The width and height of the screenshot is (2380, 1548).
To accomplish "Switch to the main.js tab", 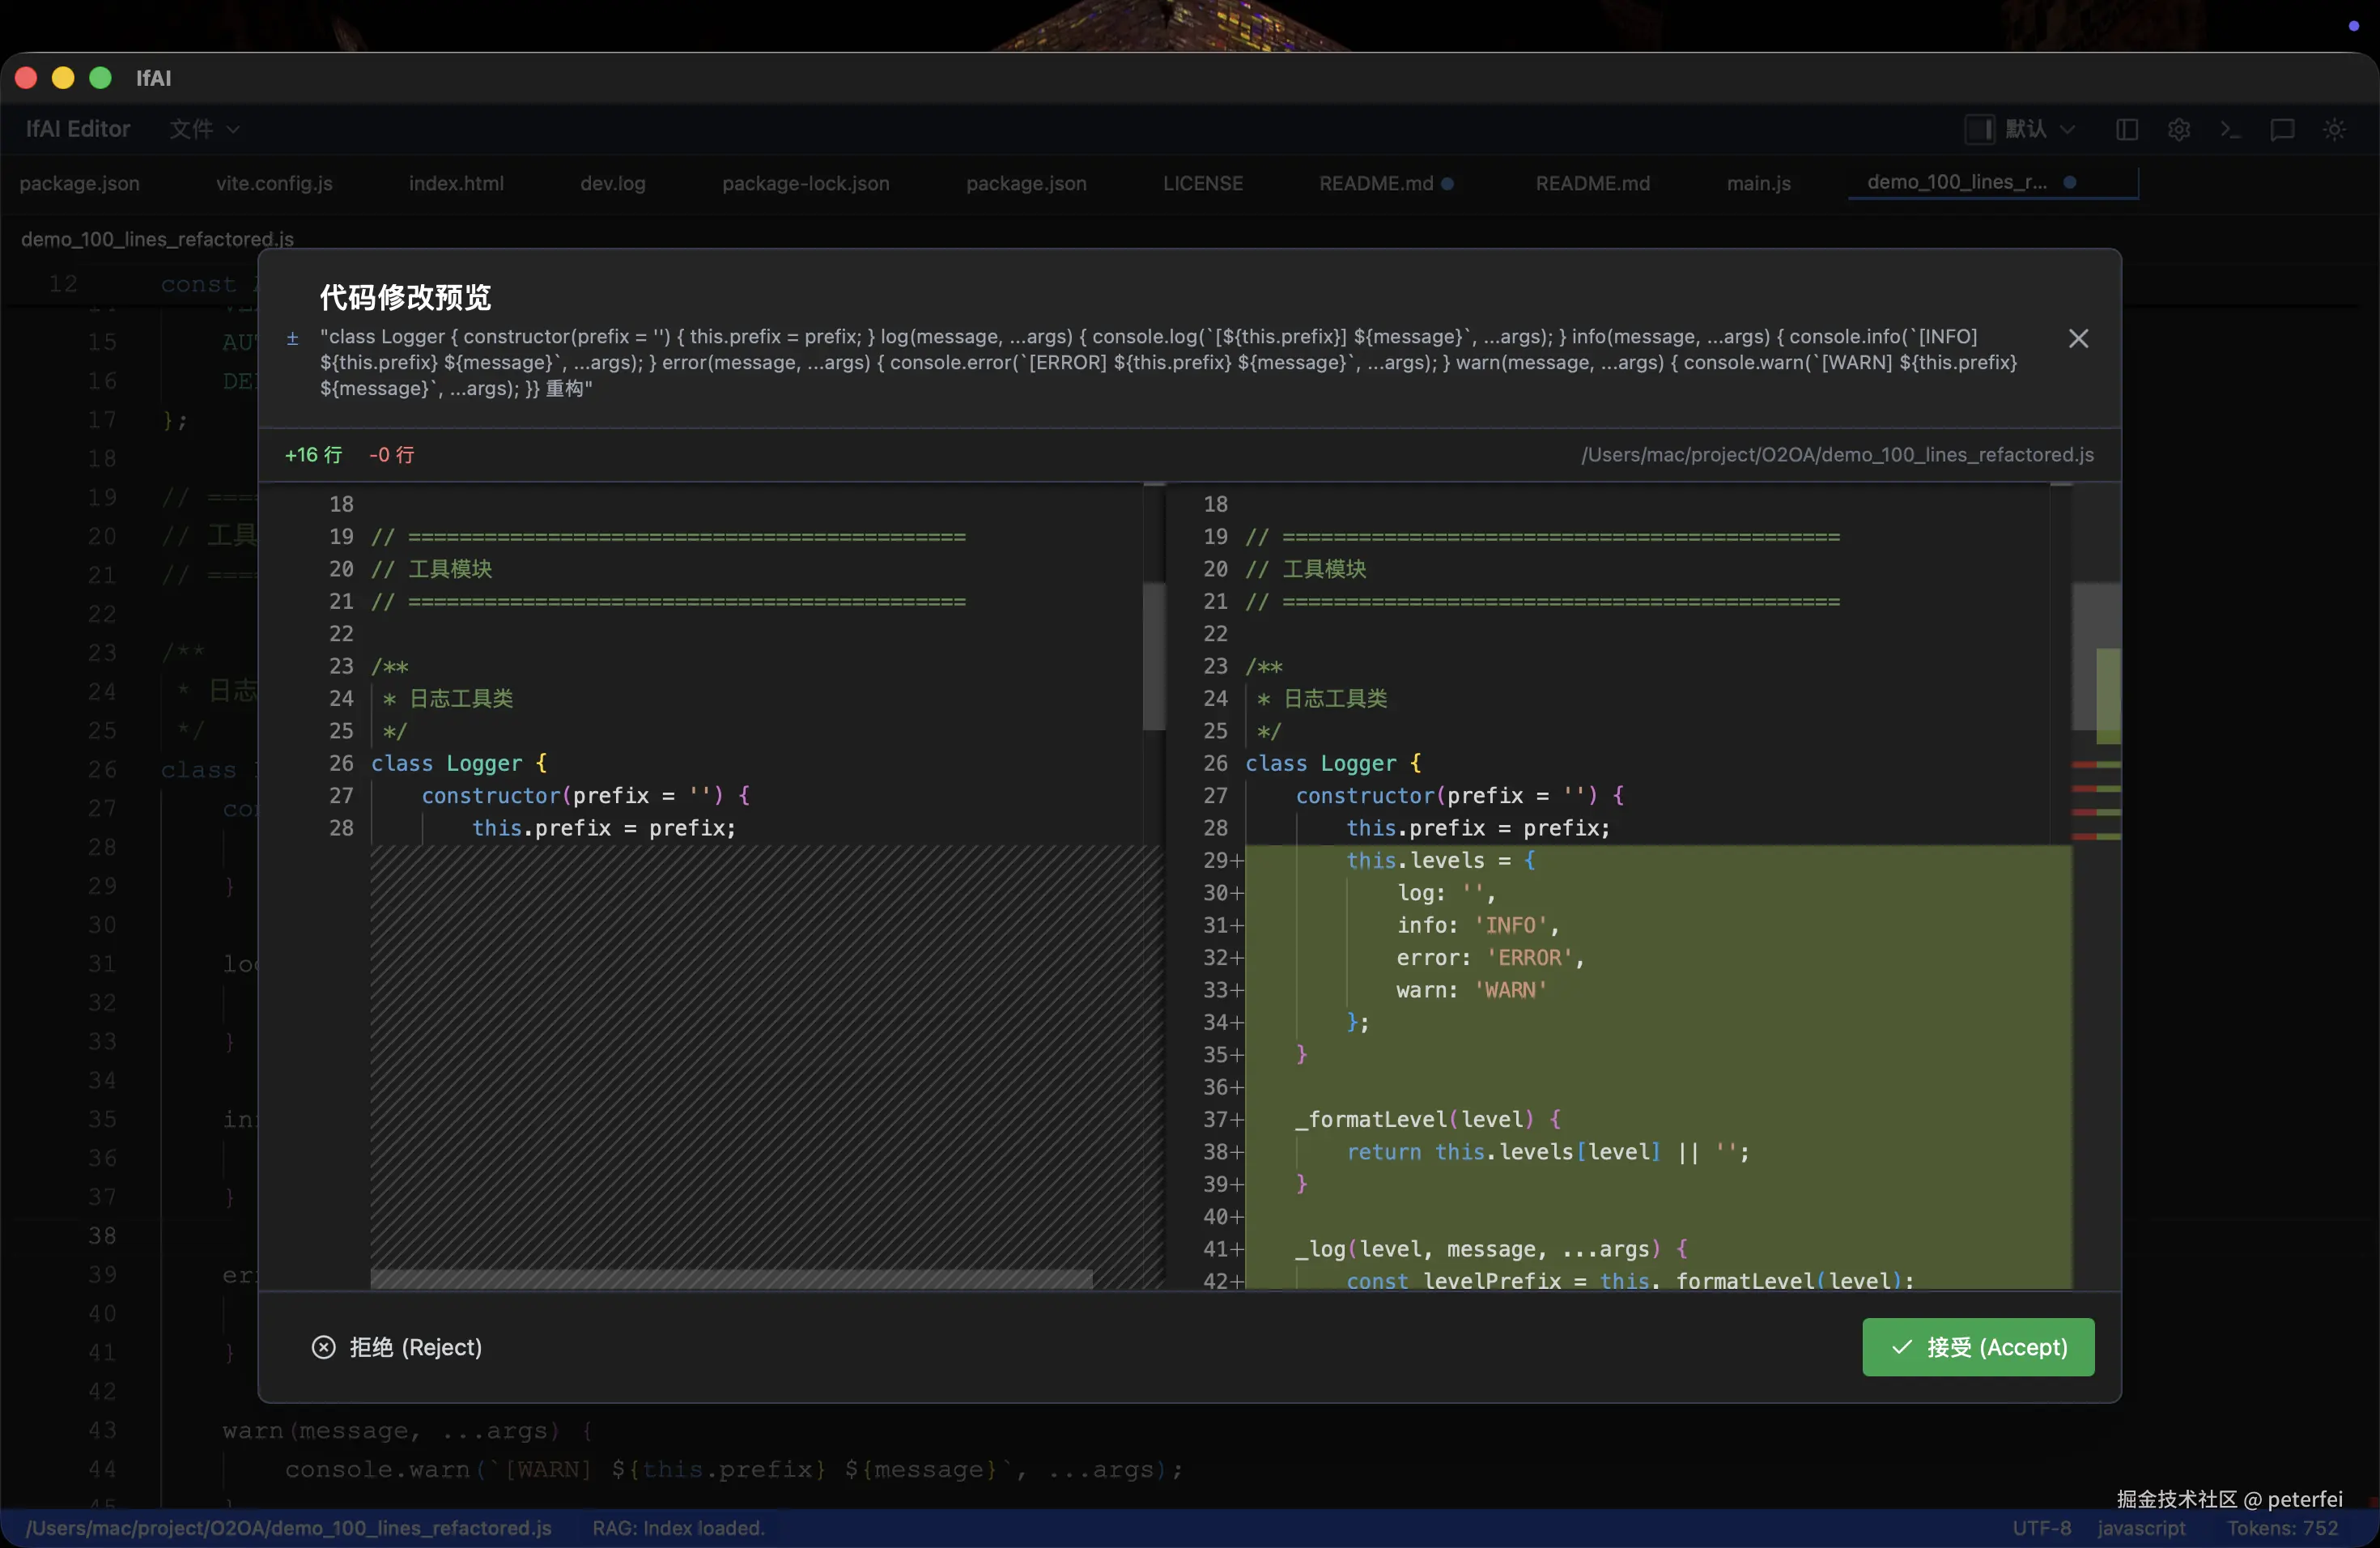I will 1758,184.
